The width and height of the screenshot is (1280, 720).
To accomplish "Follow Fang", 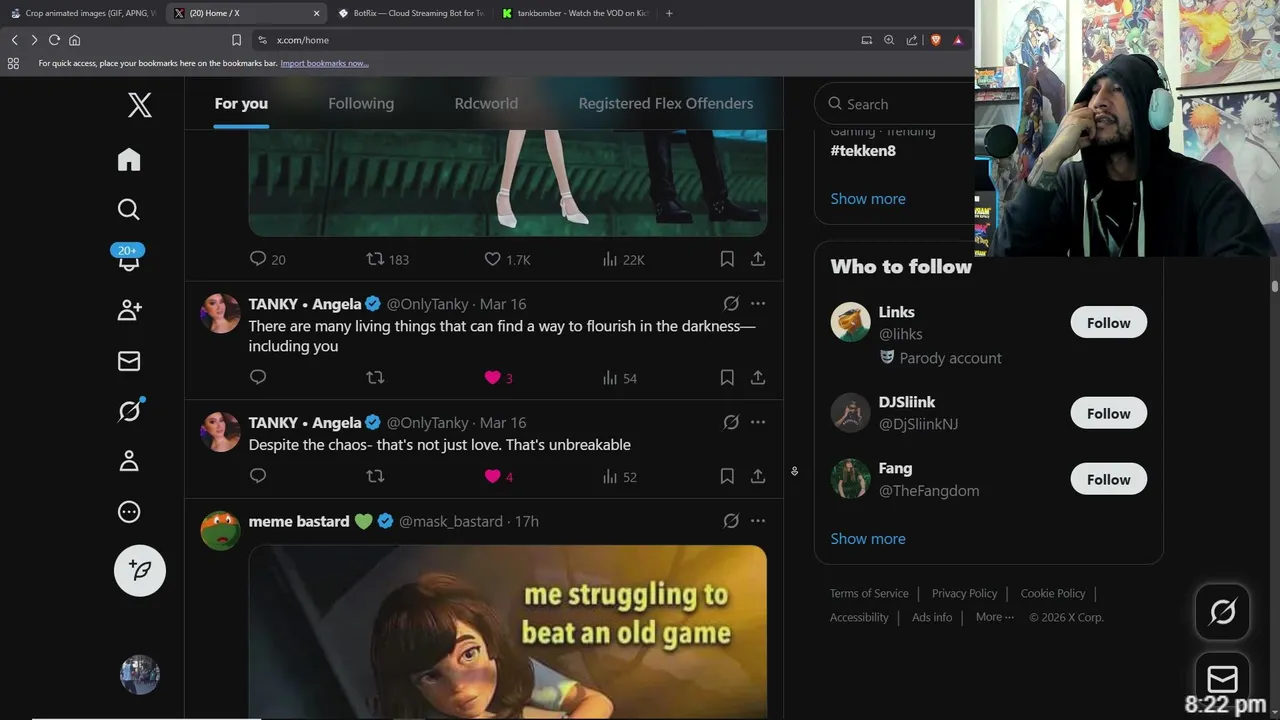I will tap(1108, 479).
